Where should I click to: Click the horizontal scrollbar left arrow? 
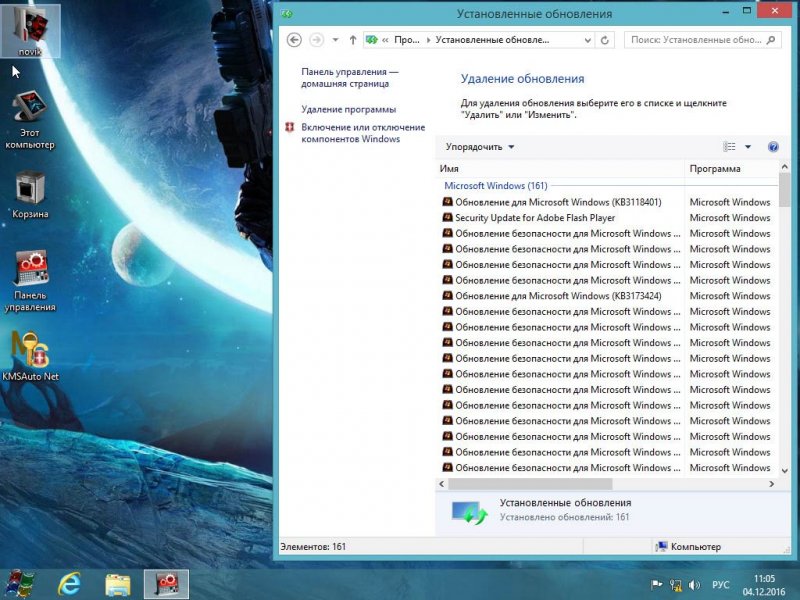coord(442,484)
